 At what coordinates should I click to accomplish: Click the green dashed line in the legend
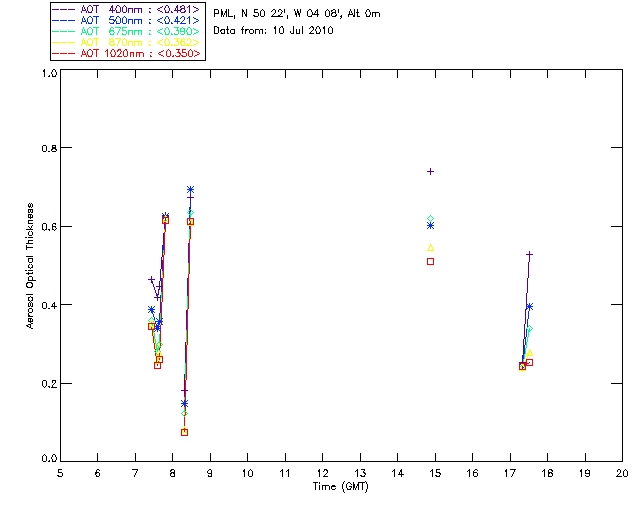click(x=64, y=31)
